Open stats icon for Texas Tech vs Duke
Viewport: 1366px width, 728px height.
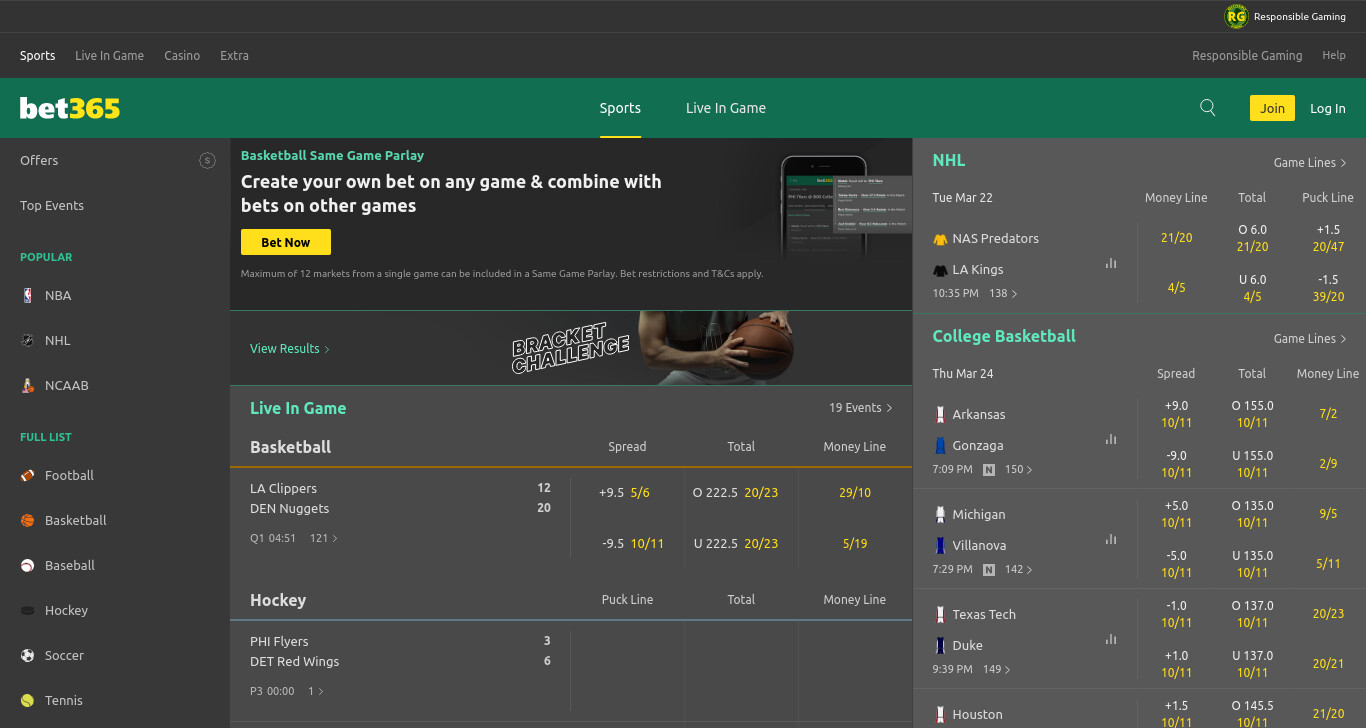(1111, 639)
